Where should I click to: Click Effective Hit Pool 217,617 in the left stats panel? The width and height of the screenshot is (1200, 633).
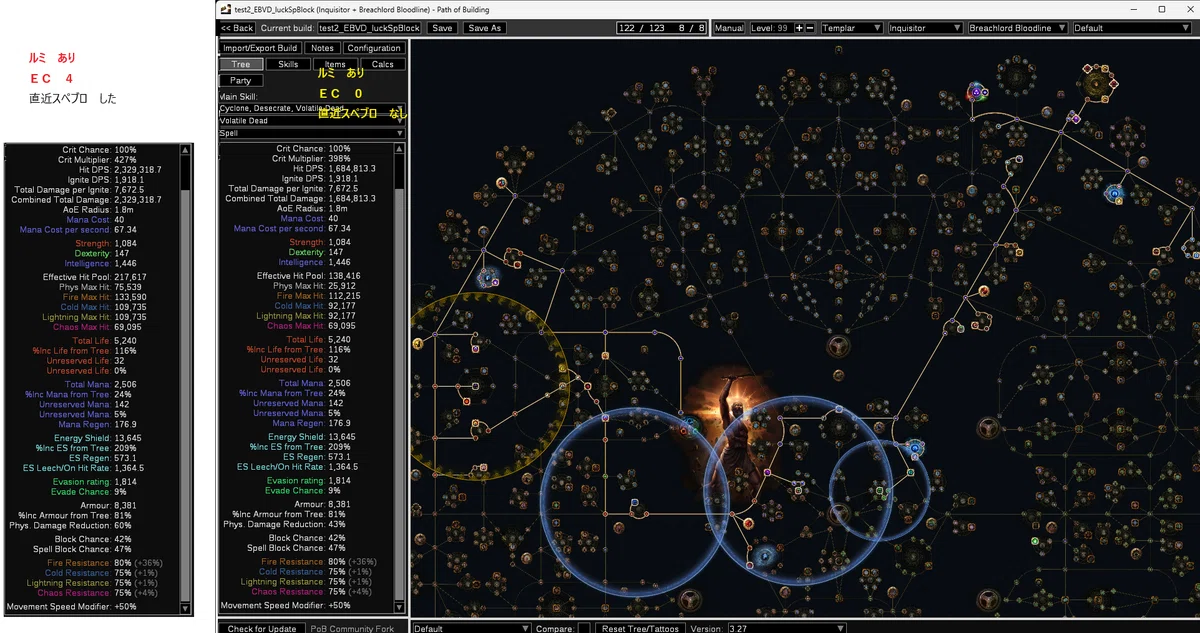click(94, 276)
